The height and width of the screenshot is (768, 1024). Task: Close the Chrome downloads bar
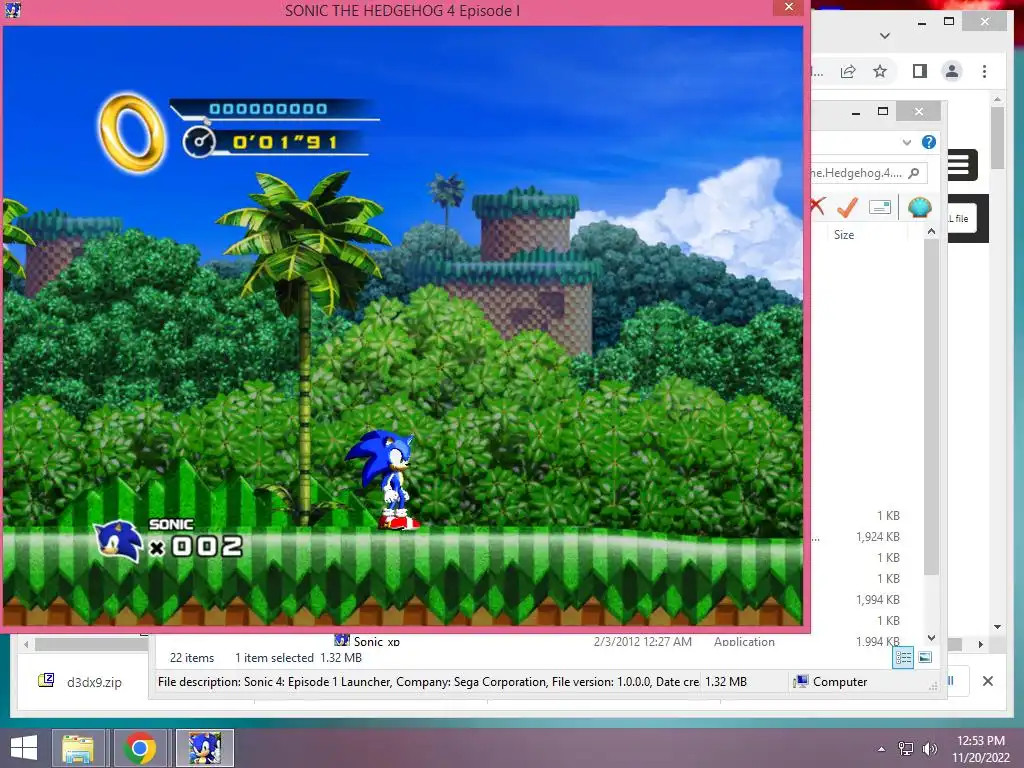(987, 681)
